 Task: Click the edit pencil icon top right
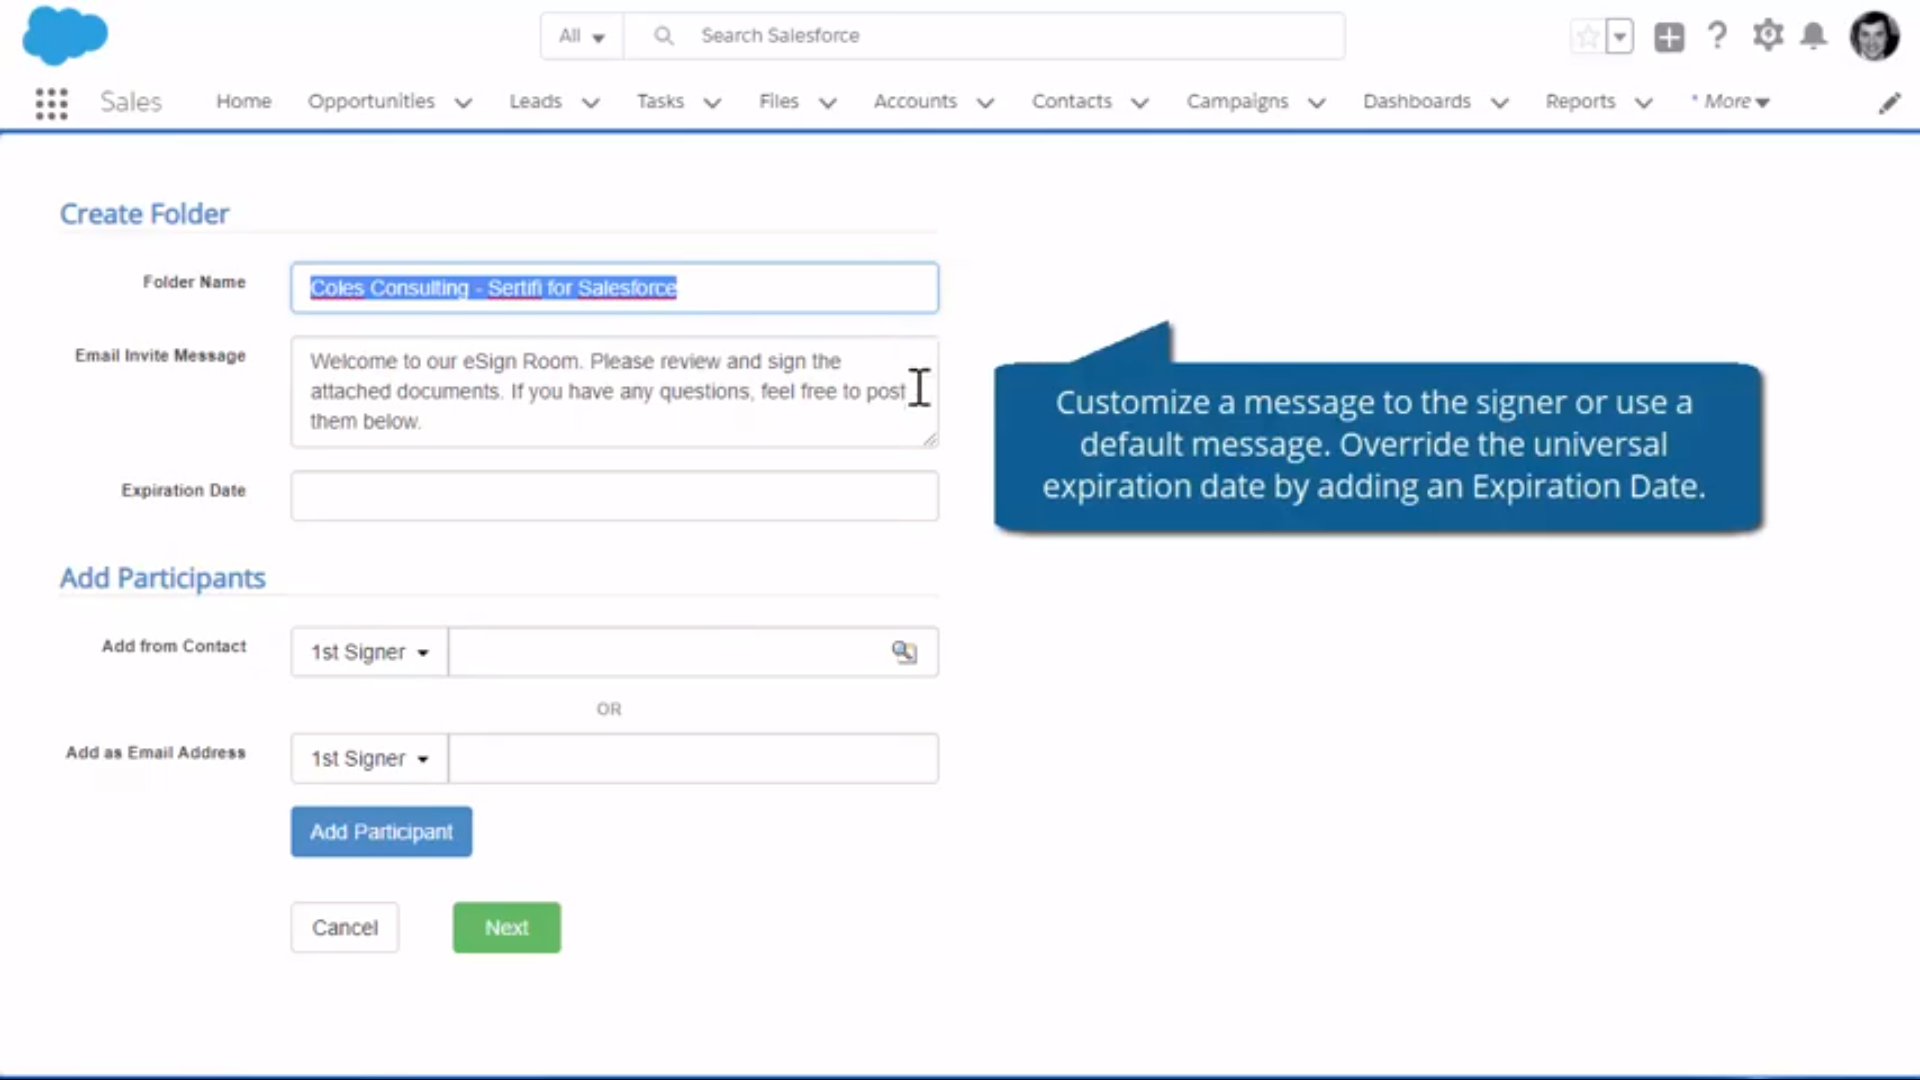[x=1890, y=103]
